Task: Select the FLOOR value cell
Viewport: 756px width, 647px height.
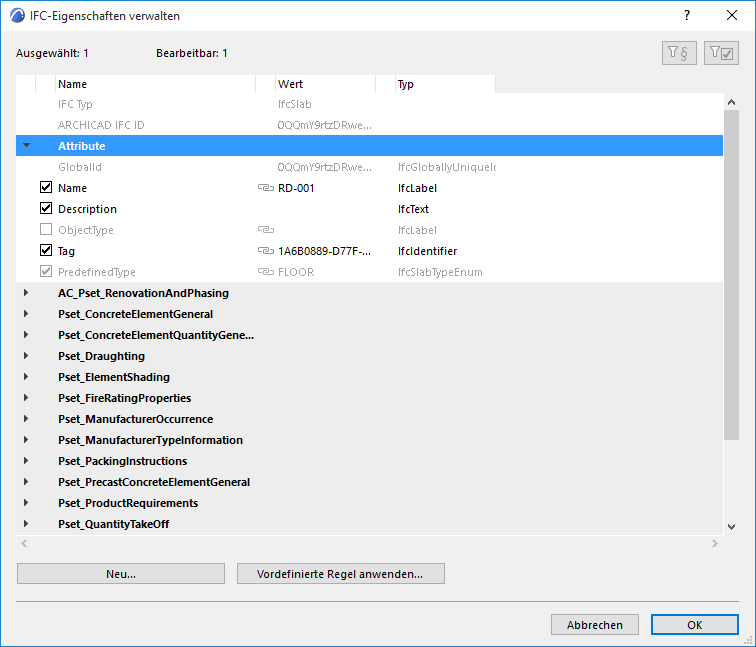Action: pyautogui.click(x=296, y=272)
